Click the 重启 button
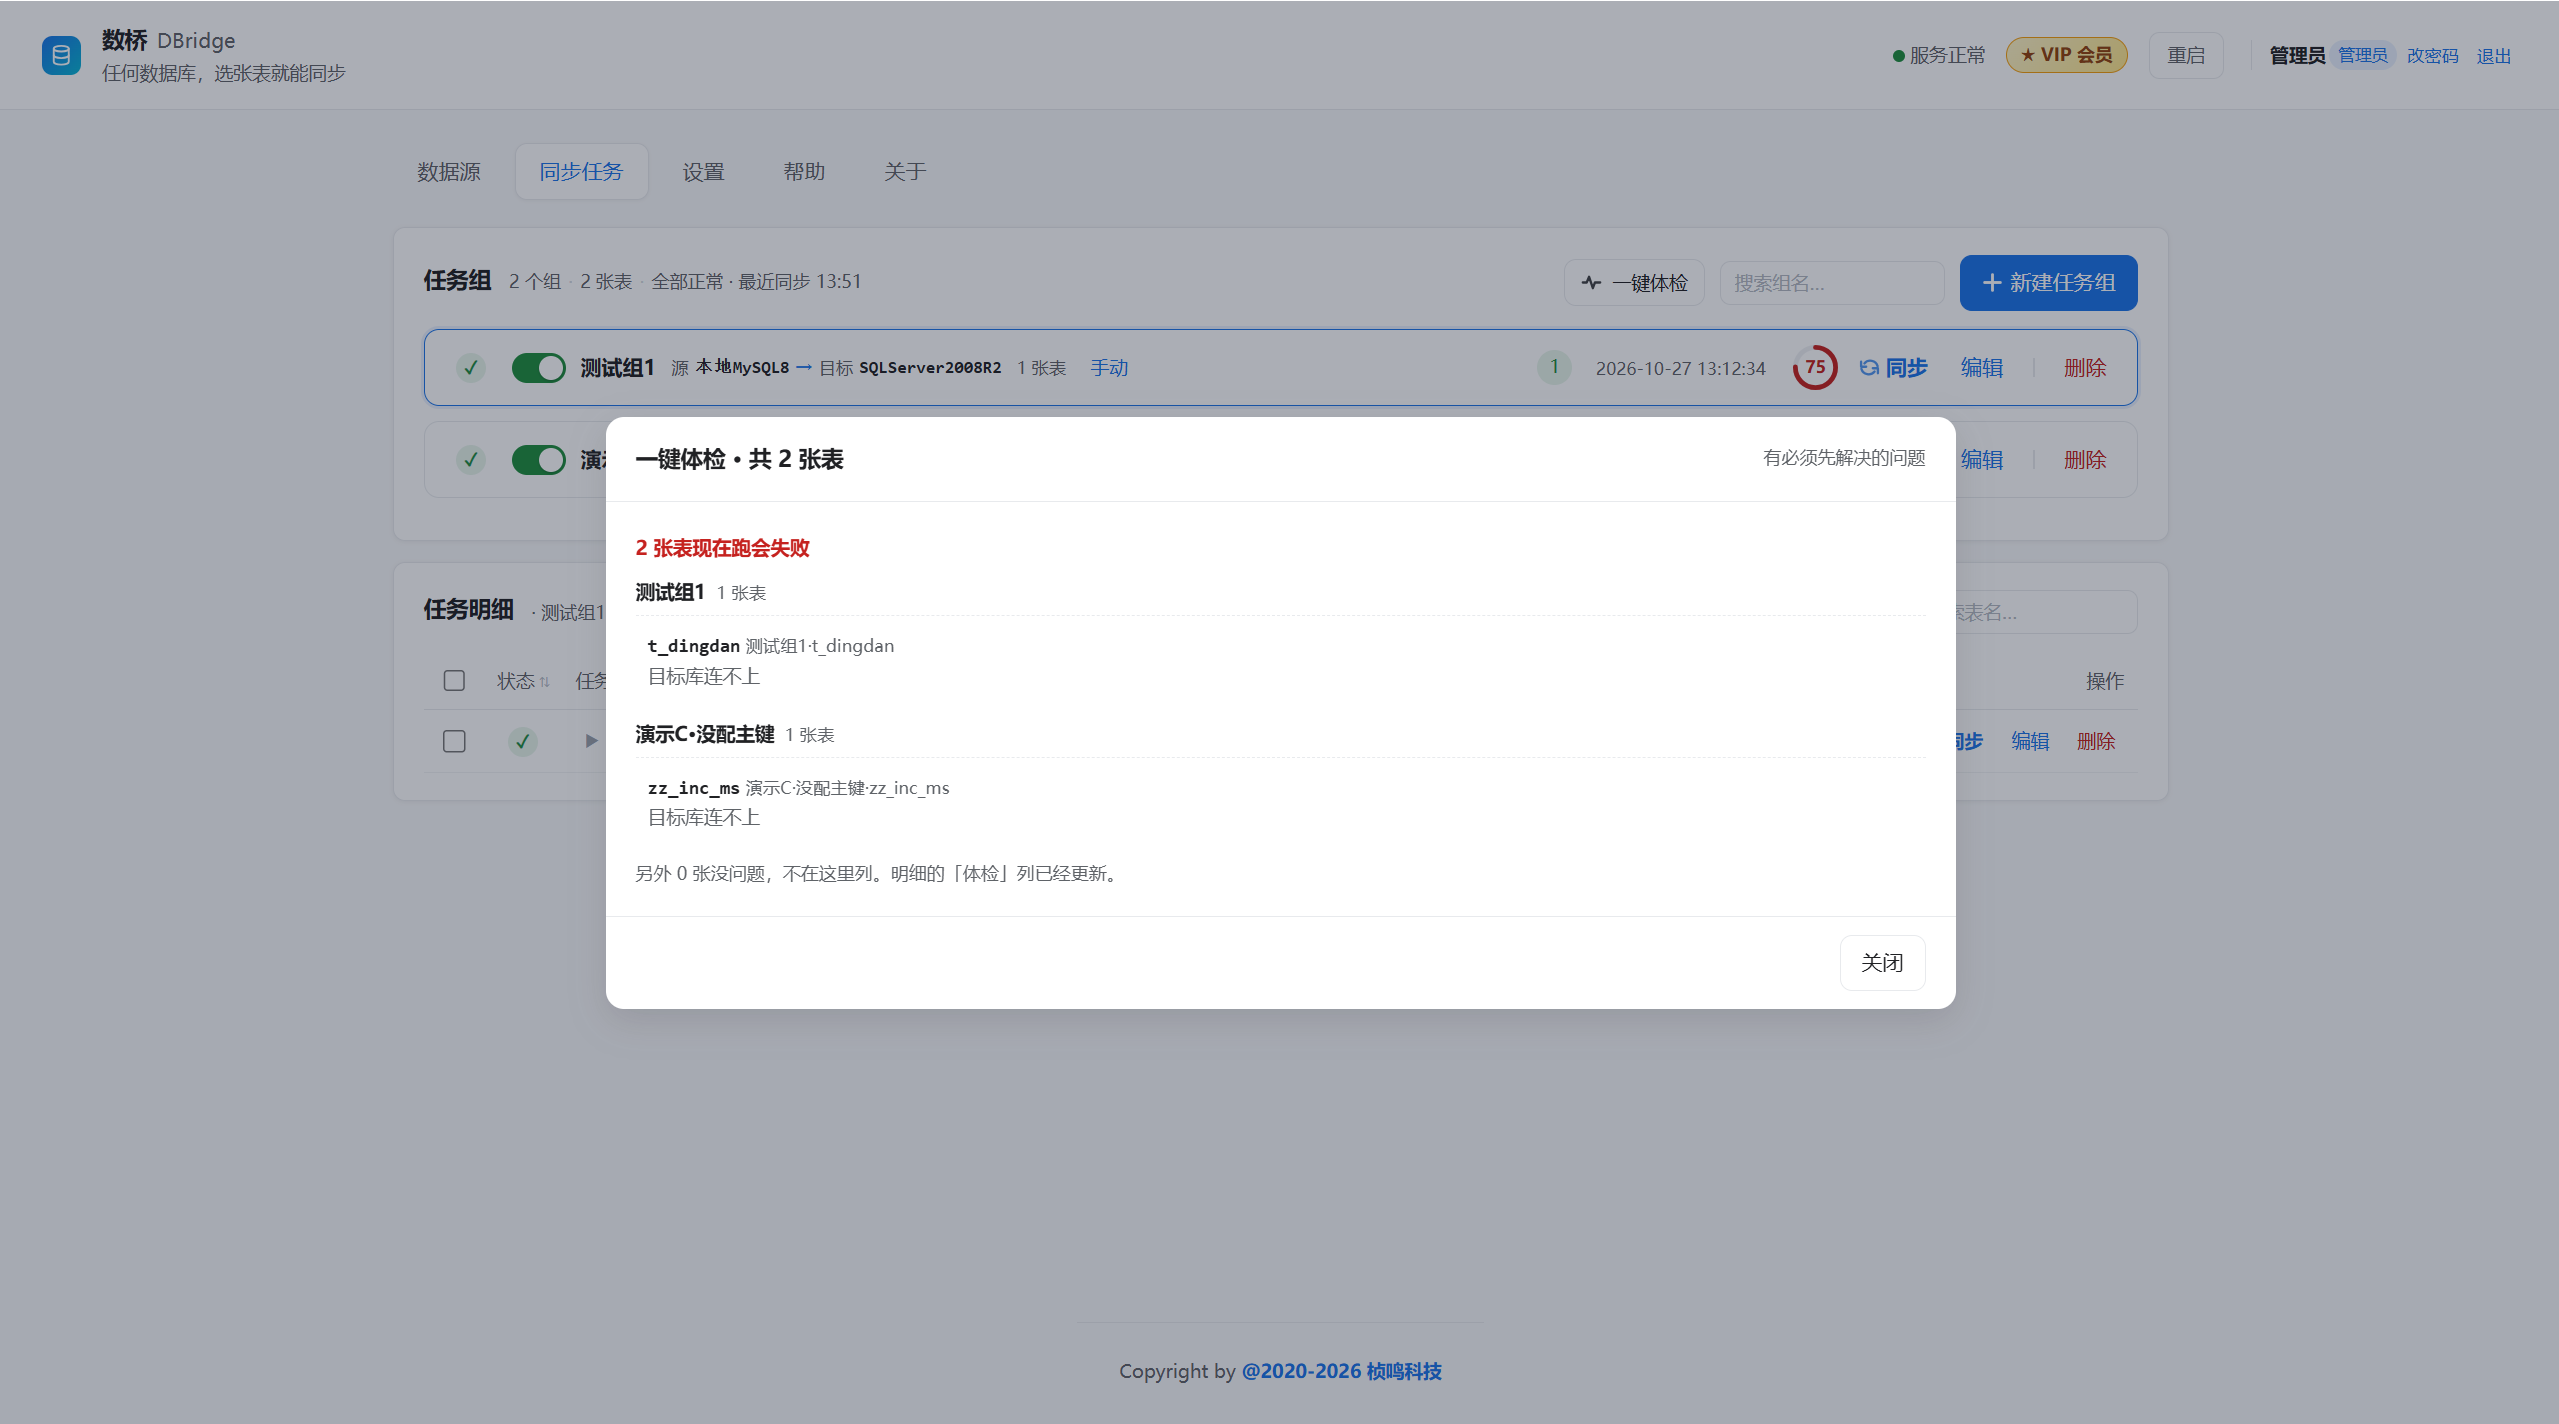Screen dimensions: 2559x1424 point(2186,55)
